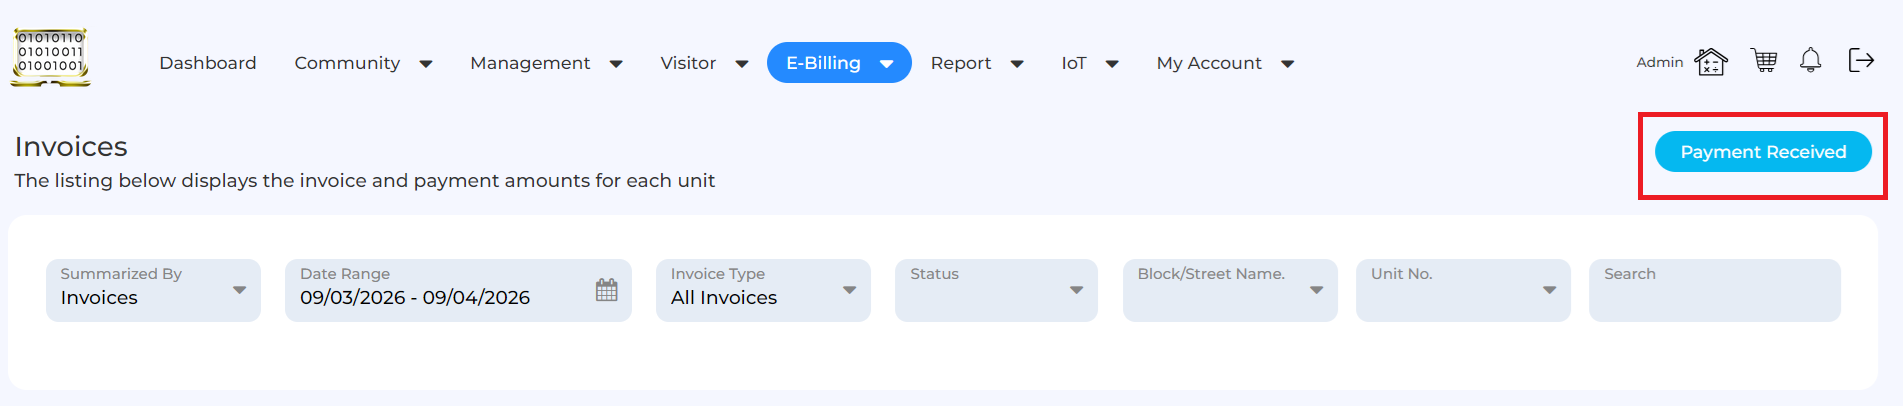Open the Date Range calendar icon

pos(606,290)
